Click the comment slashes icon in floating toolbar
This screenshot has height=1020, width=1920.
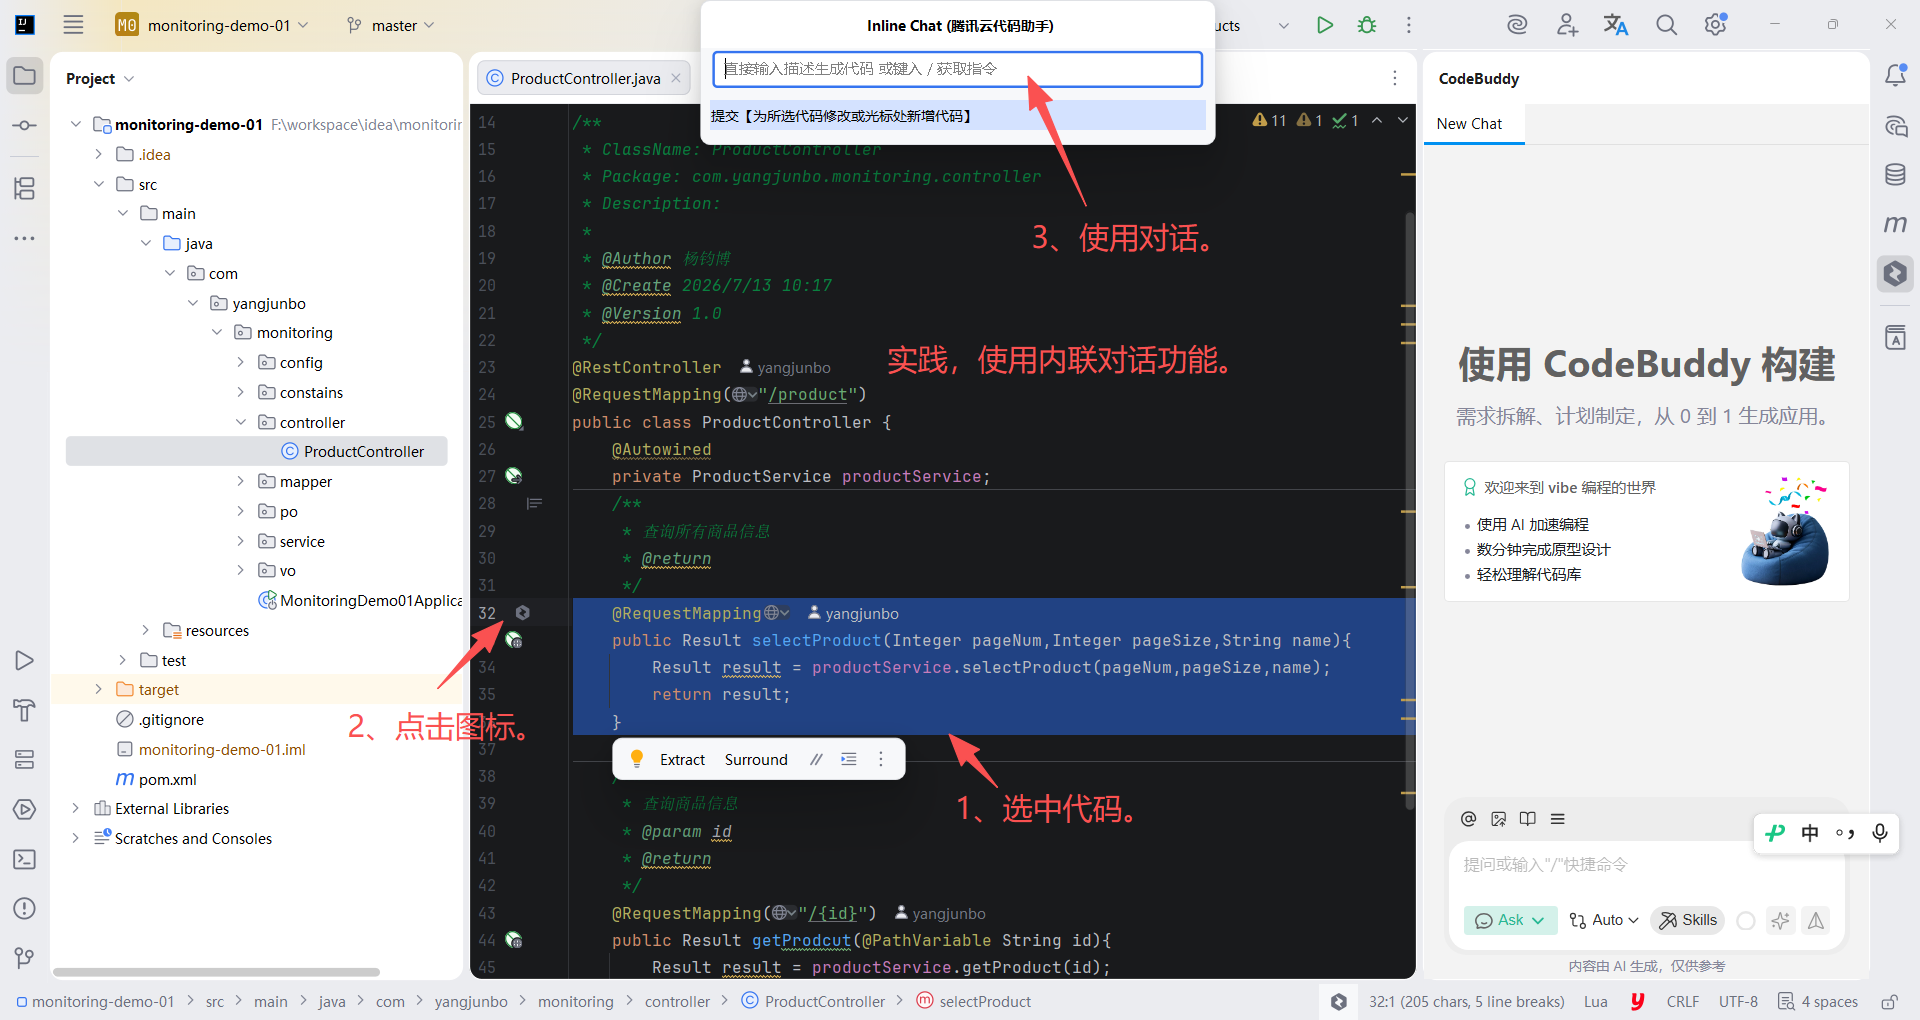tap(816, 760)
